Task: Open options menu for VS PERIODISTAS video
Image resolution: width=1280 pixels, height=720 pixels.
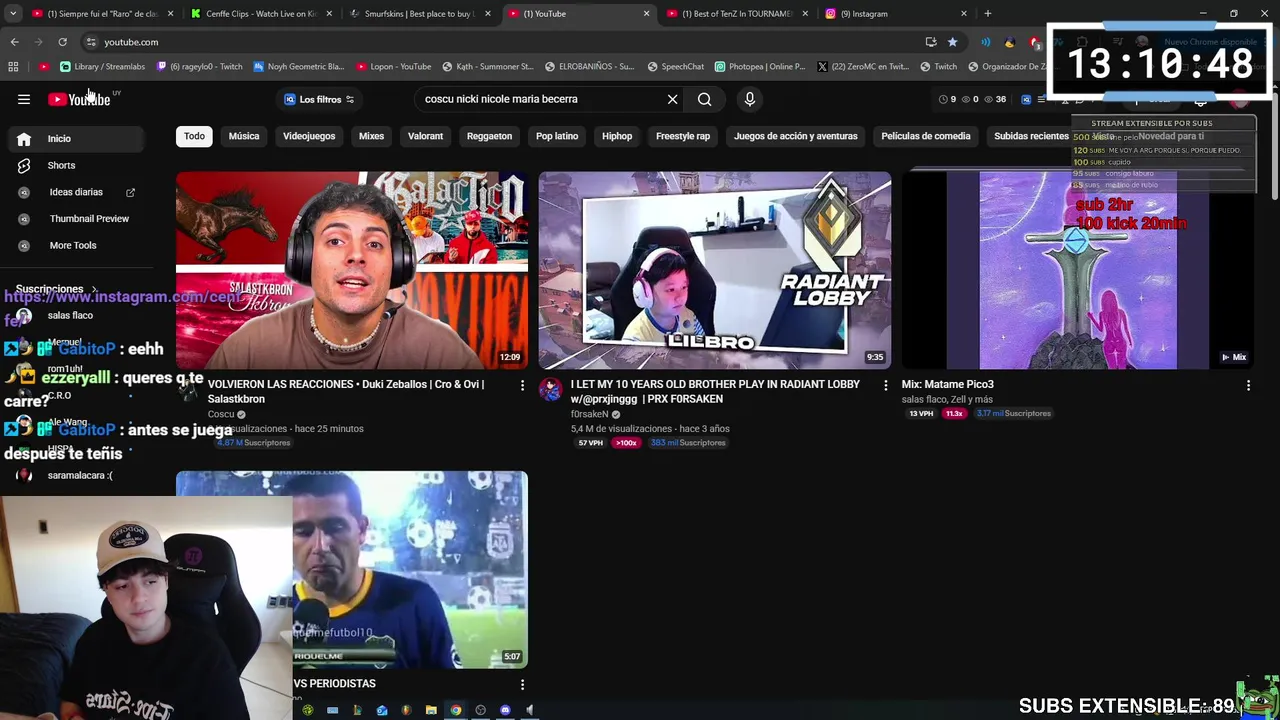Action: point(522,684)
